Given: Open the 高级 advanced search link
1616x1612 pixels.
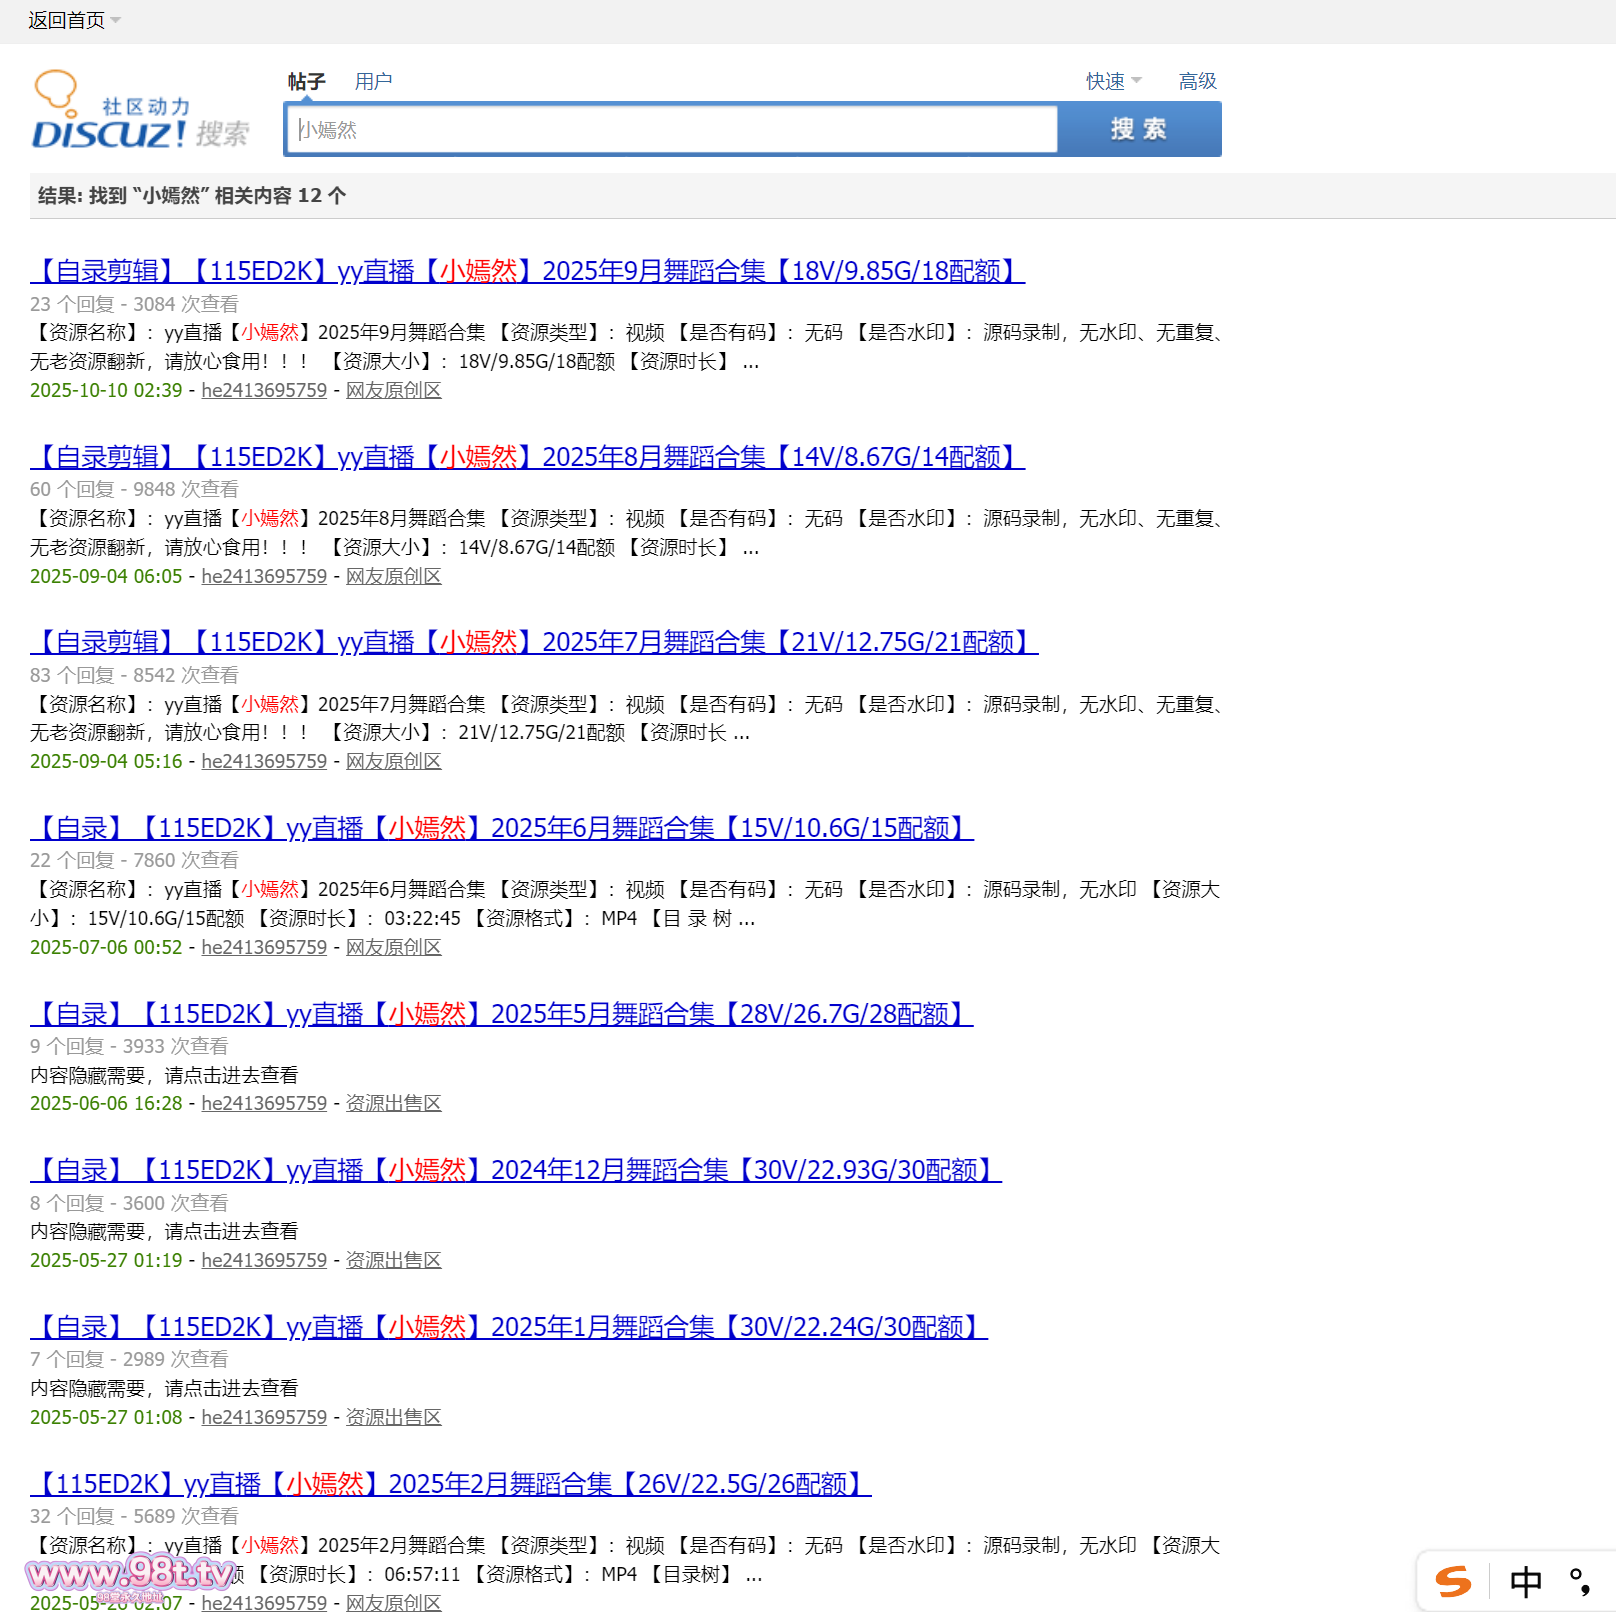Looking at the screenshot, I should (x=1197, y=81).
